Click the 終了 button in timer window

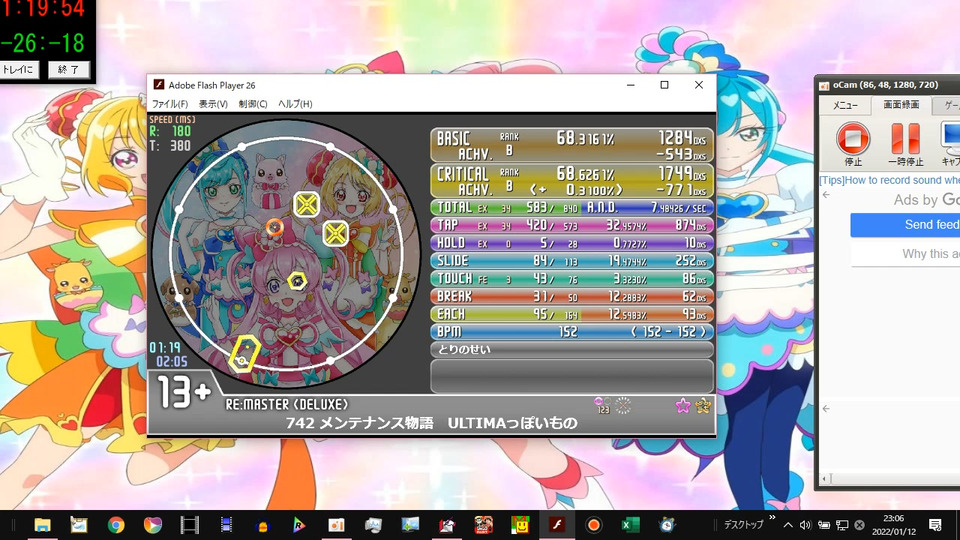pos(69,70)
